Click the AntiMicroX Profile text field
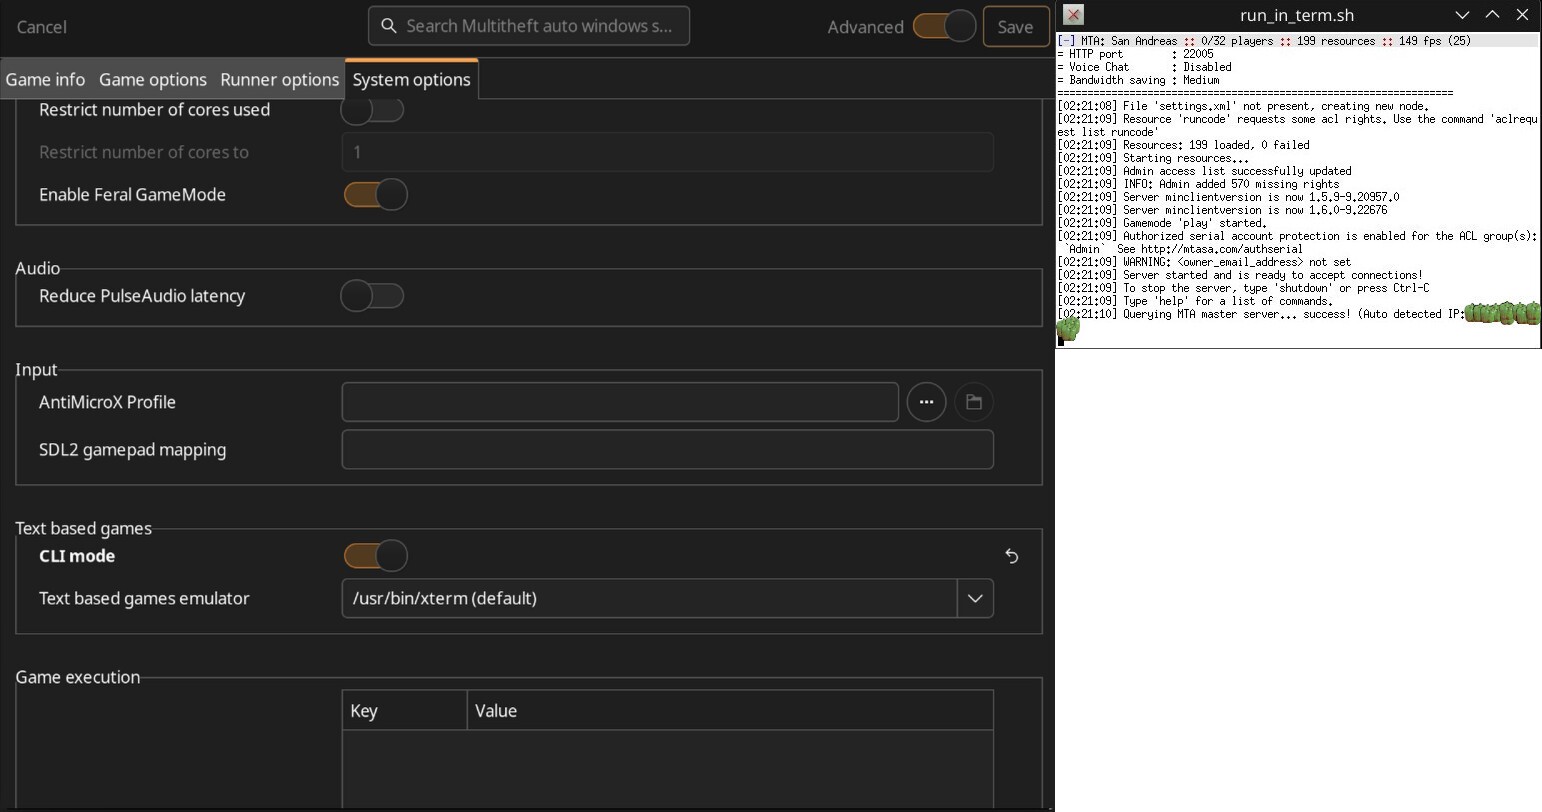1542x812 pixels. (620, 402)
